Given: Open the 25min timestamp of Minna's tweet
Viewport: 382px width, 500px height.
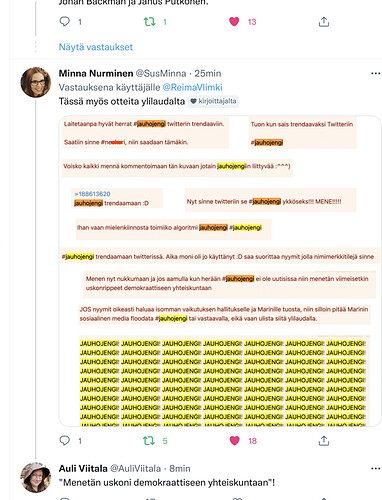Looking at the screenshot, I should pyautogui.click(x=208, y=73).
